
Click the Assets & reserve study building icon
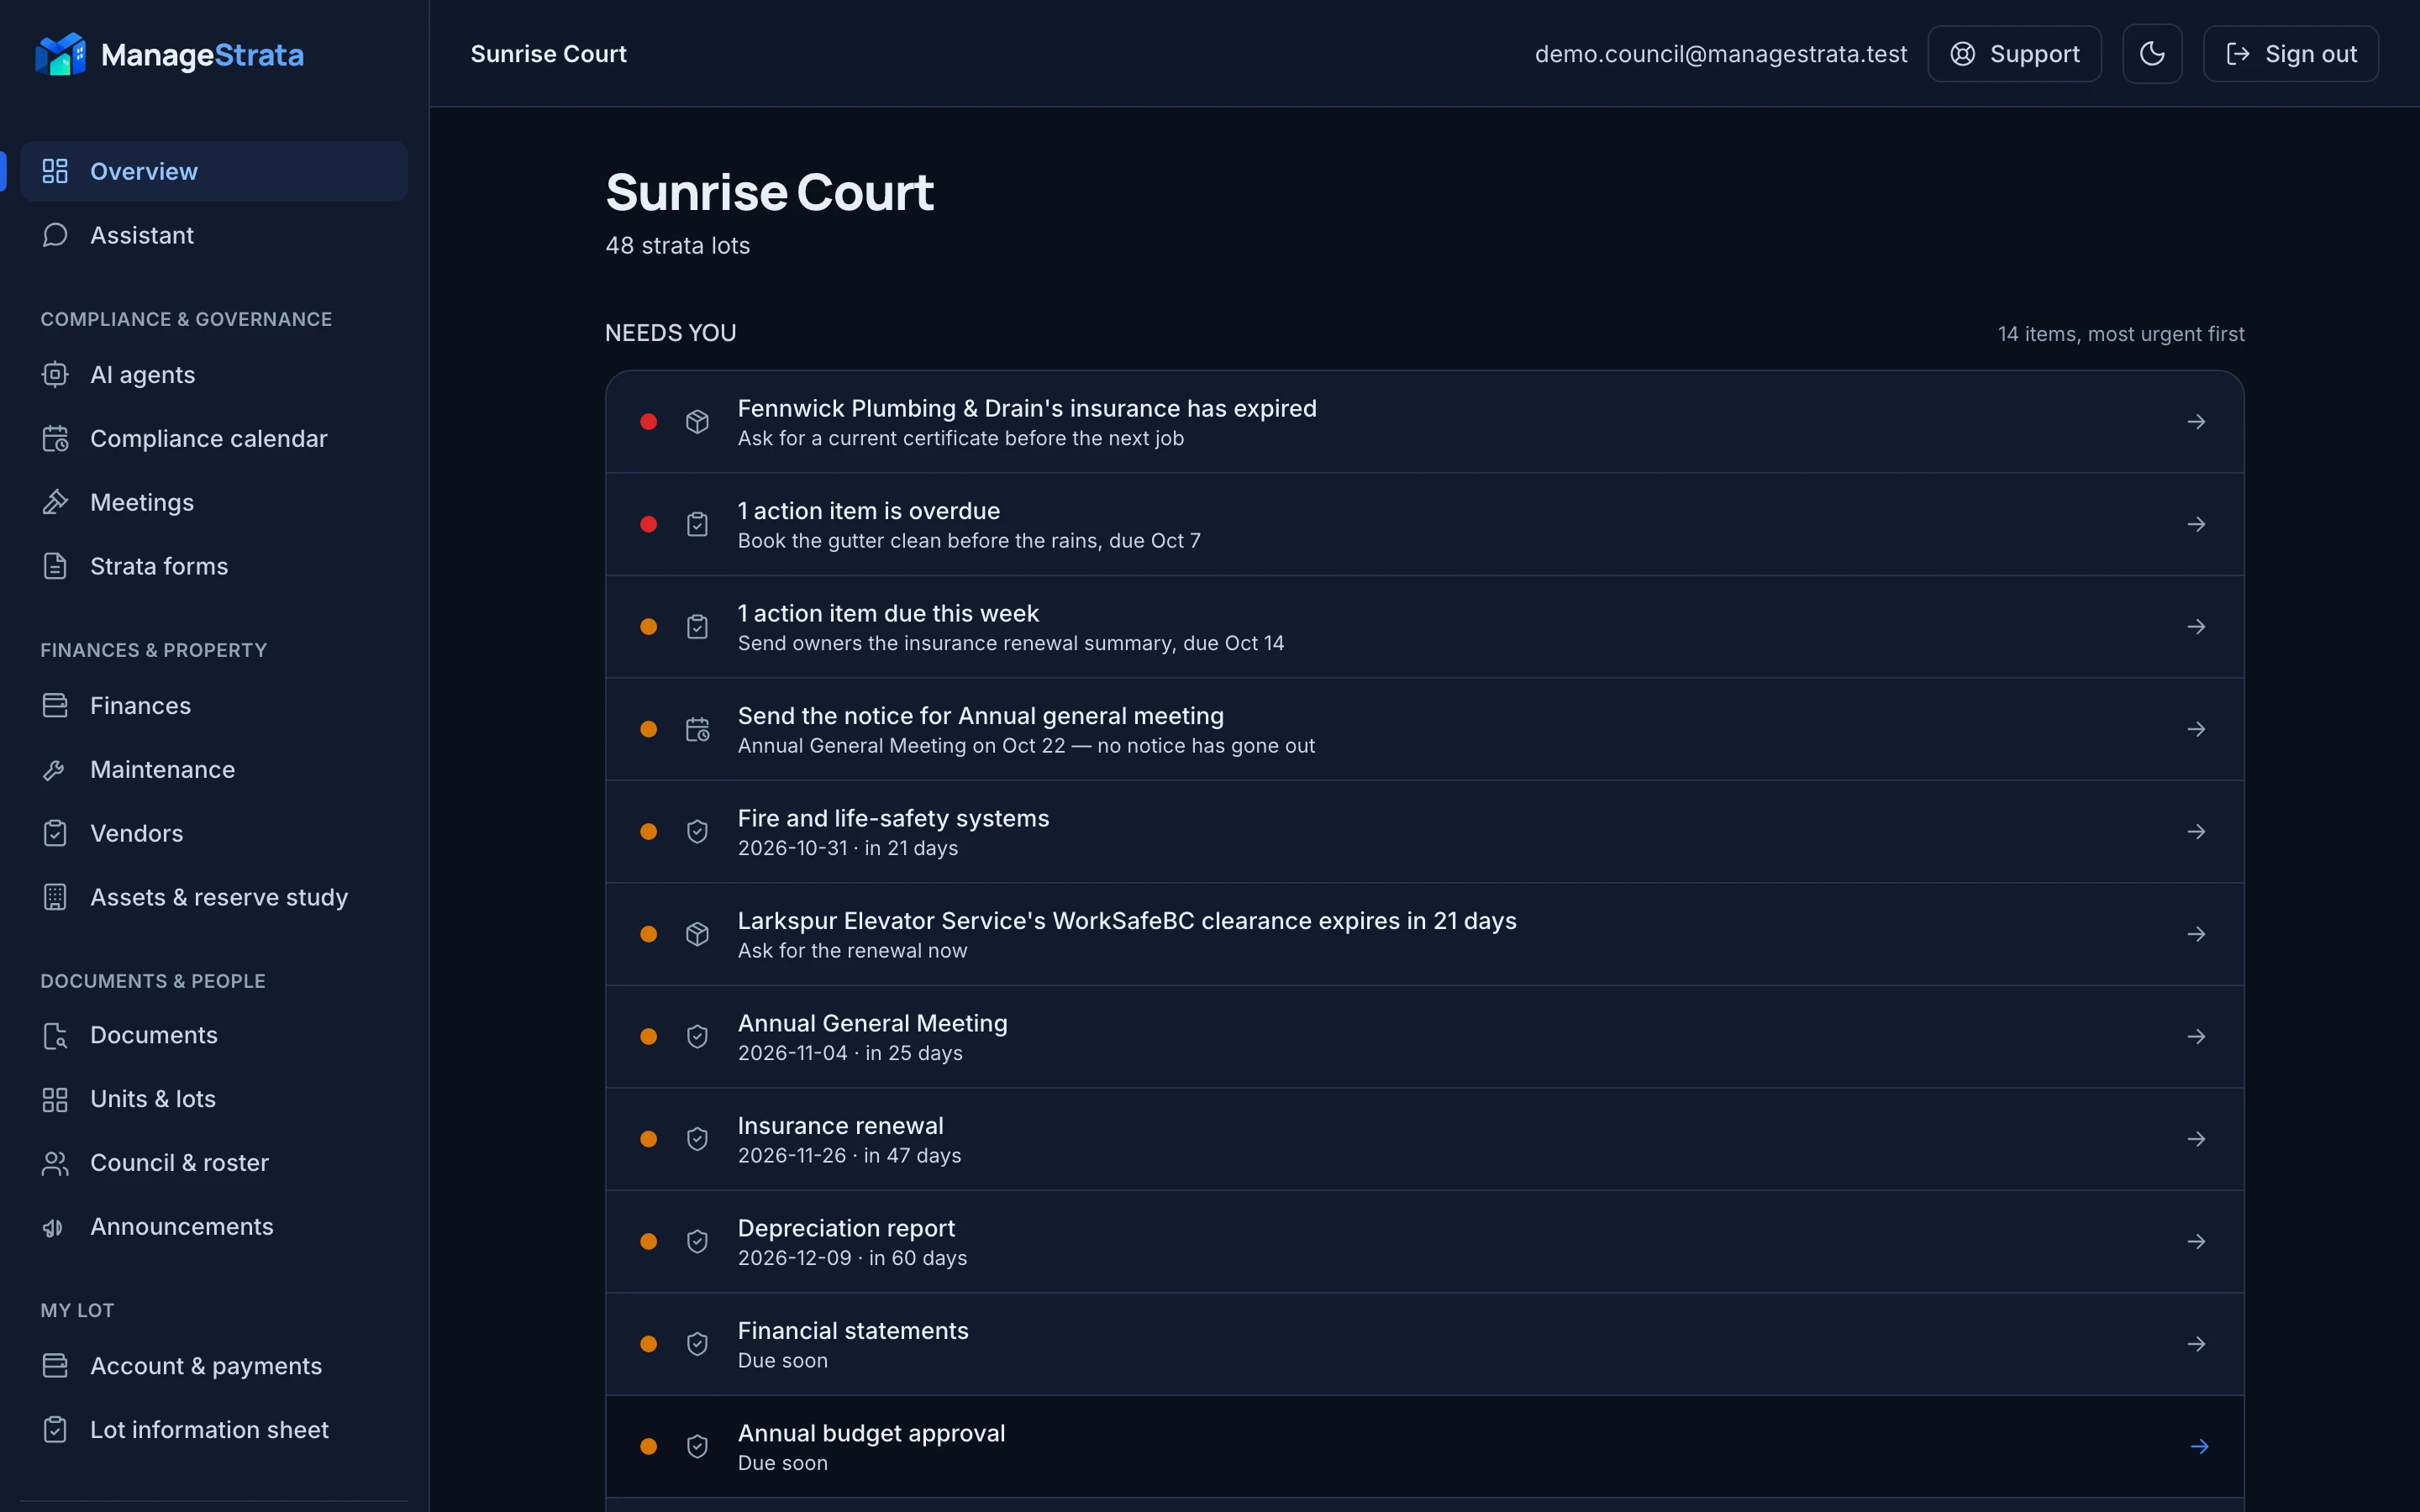[55, 897]
